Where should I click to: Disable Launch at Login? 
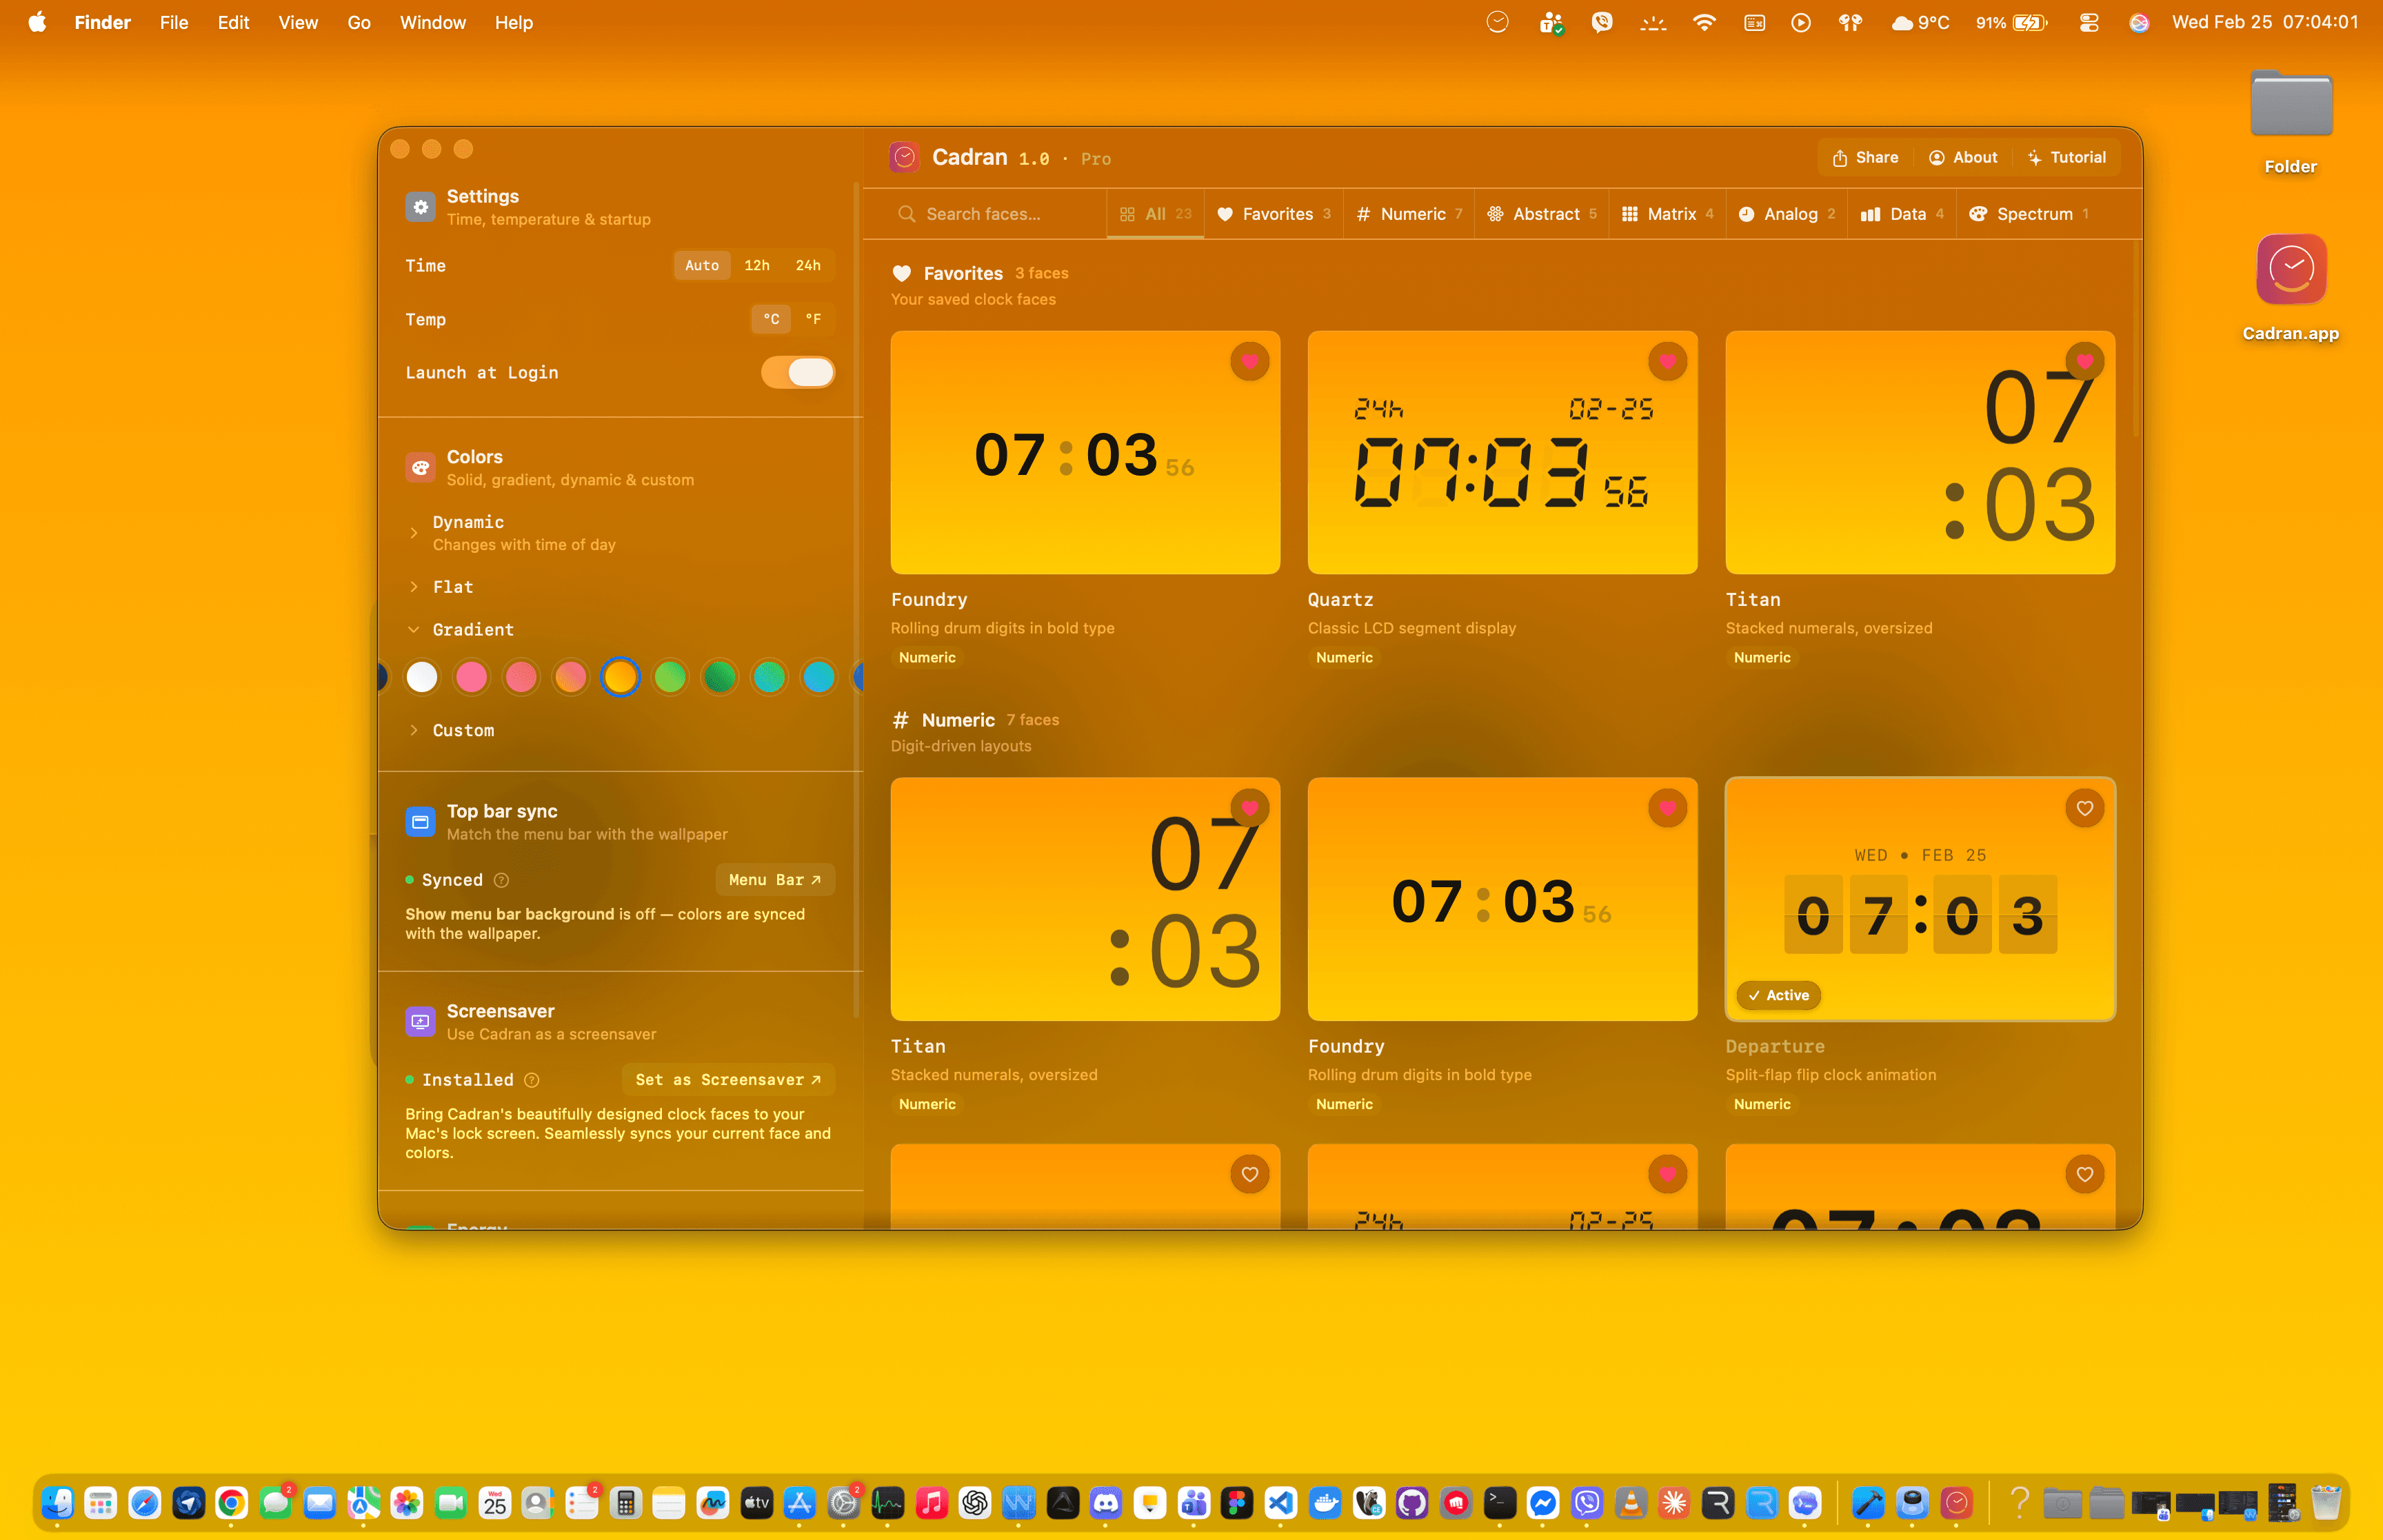pyautogui.click(x=797, y=372)
